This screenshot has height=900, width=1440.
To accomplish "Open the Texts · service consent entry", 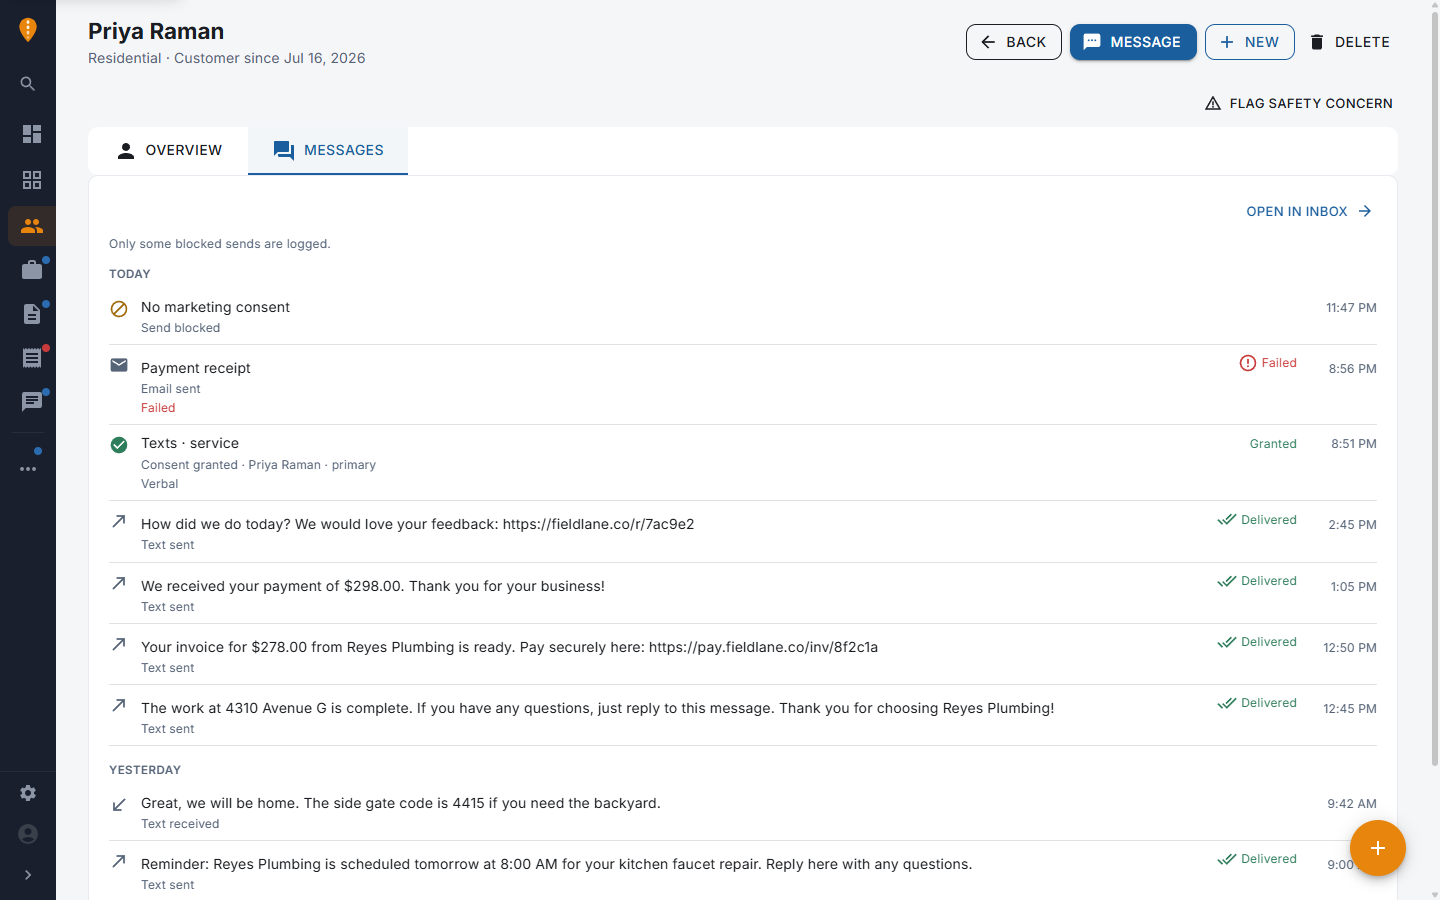I will tap(743, 463).
